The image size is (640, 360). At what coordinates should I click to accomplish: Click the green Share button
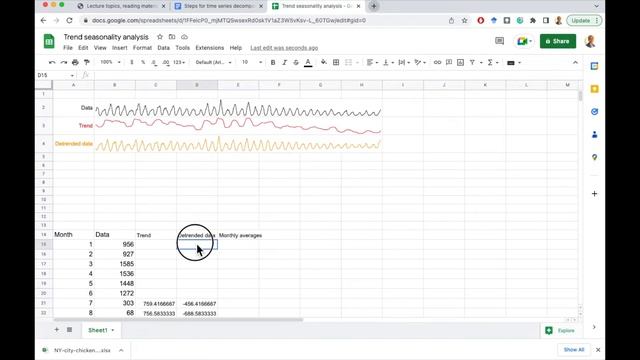[558, 41]
